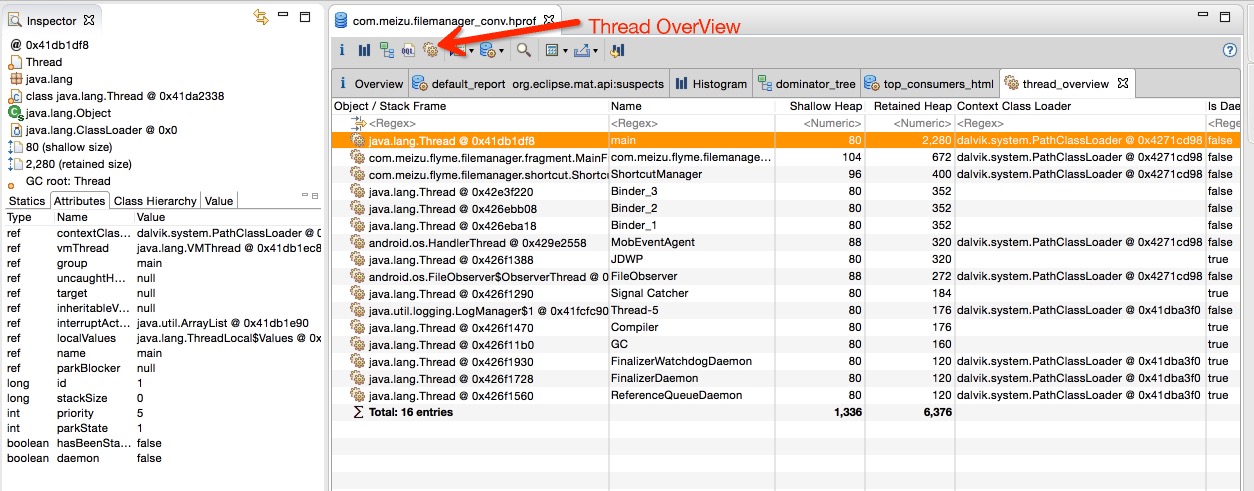
Task: Open the Statics tab in Inspector
Action: pyautogui.click(x=27, y=201)
